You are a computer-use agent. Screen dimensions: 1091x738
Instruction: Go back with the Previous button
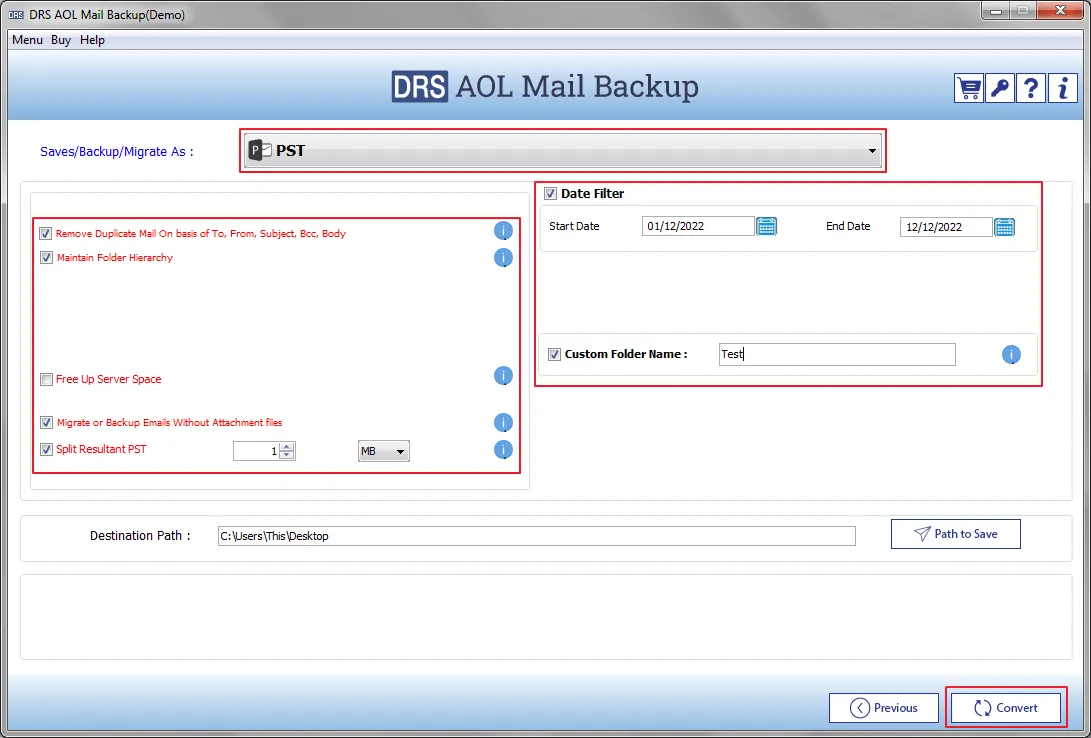click(884, 708)
